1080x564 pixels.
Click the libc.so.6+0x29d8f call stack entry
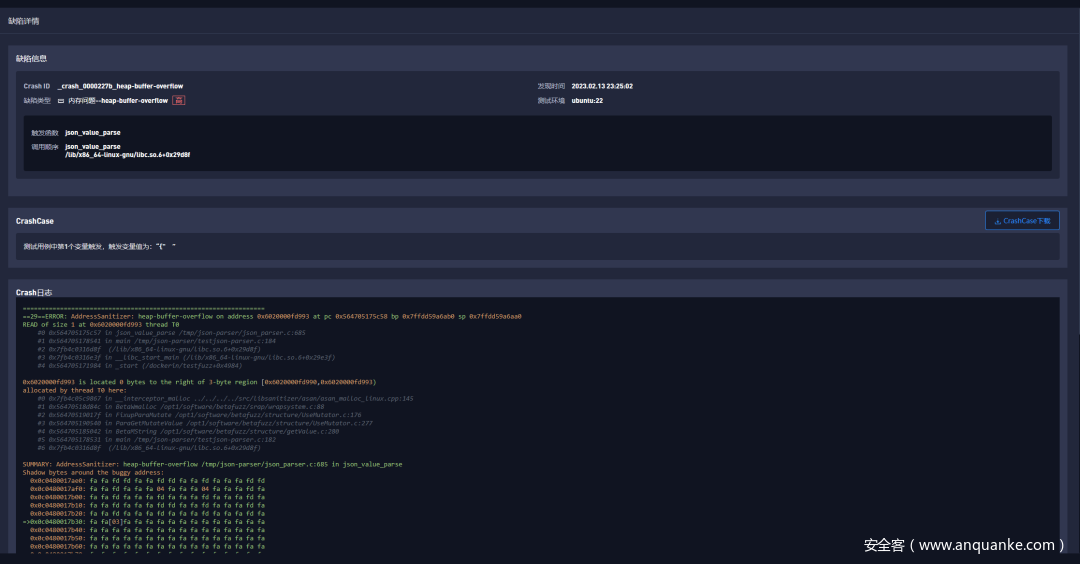point(127,155)
